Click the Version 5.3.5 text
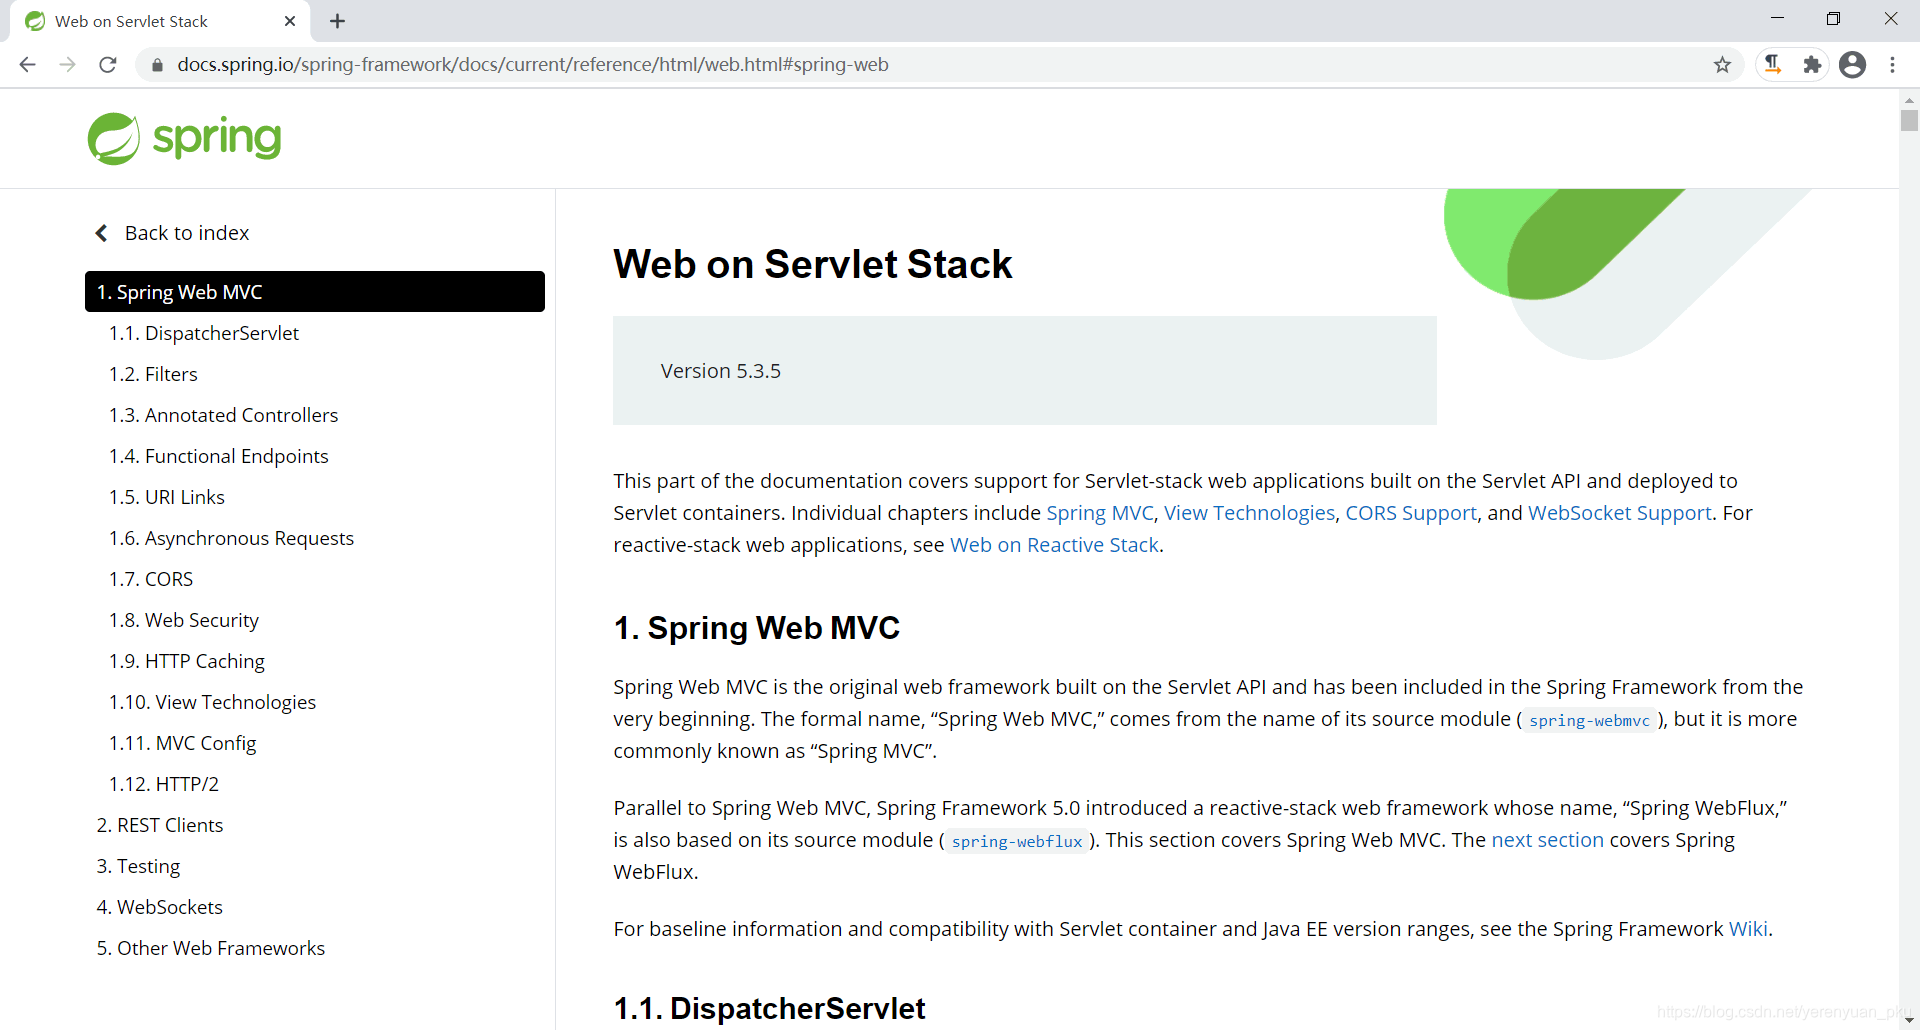The width and height of the screenshot is (1920, 1030). [x=721, y=371]
